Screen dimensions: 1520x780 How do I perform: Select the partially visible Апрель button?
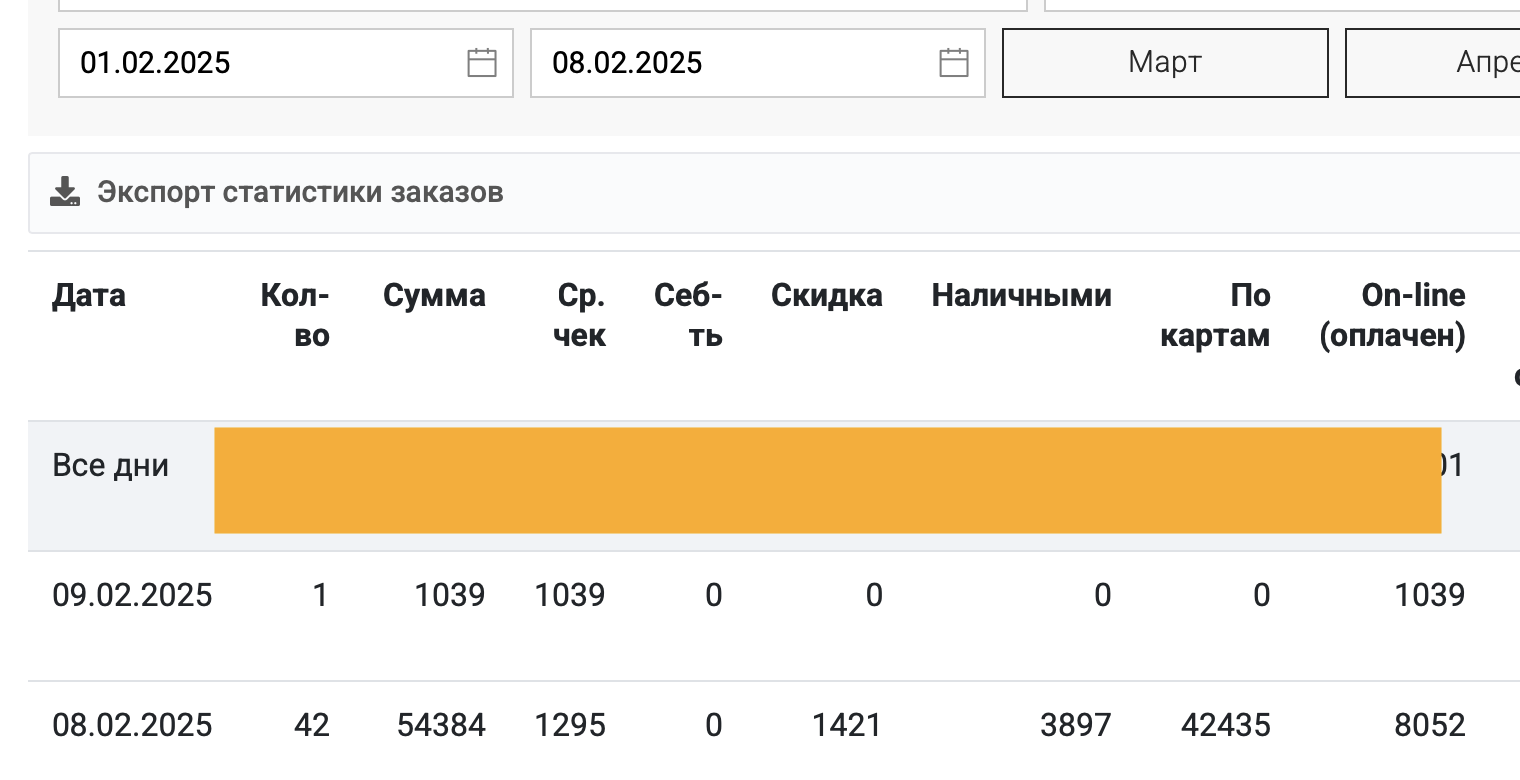pyautogui.click(x=1433, y=63)
